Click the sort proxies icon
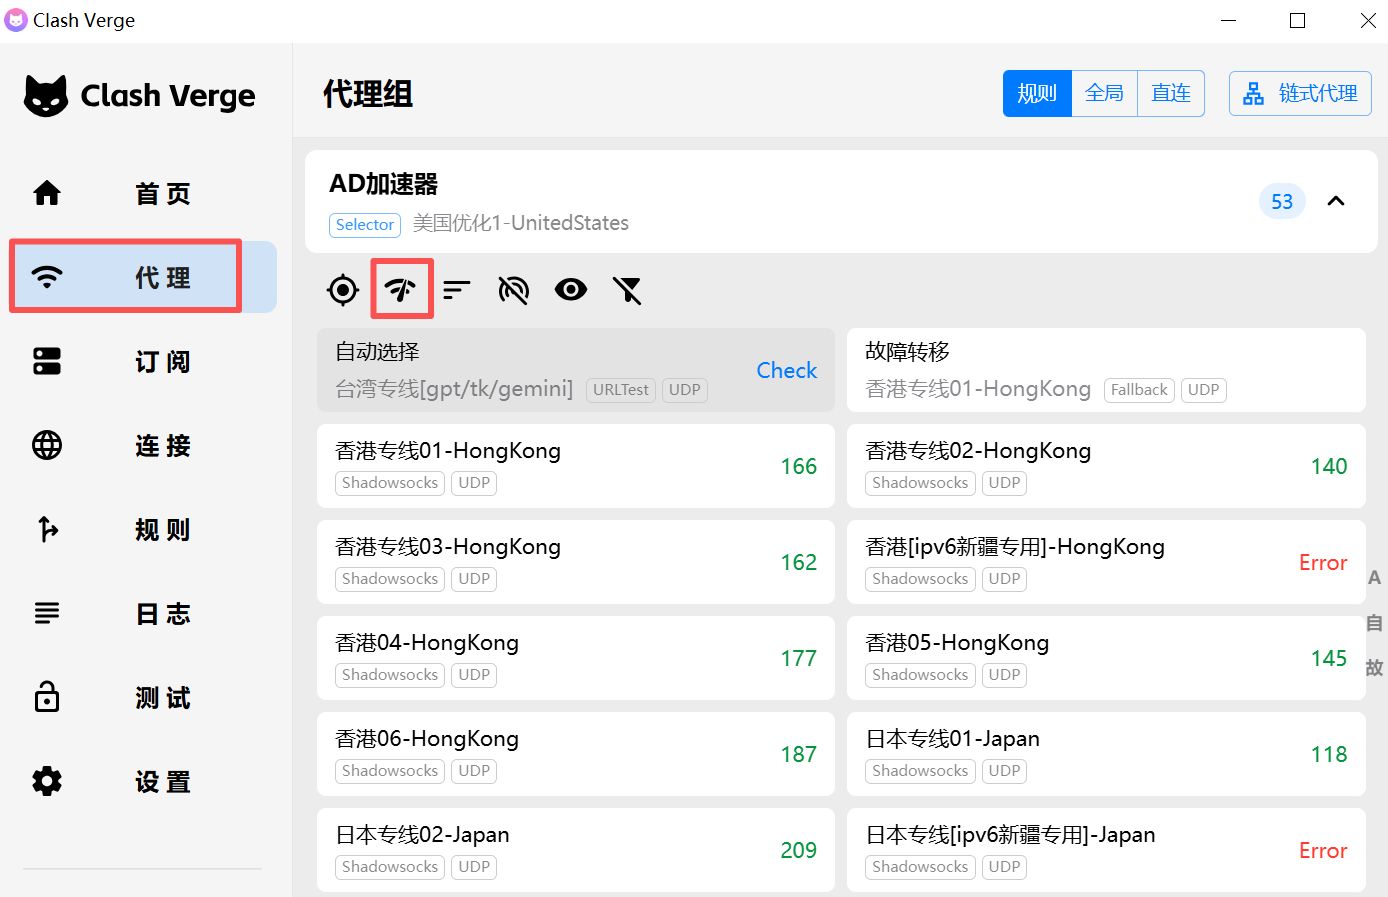This screenshot has width=1388, height=897. 457,290
